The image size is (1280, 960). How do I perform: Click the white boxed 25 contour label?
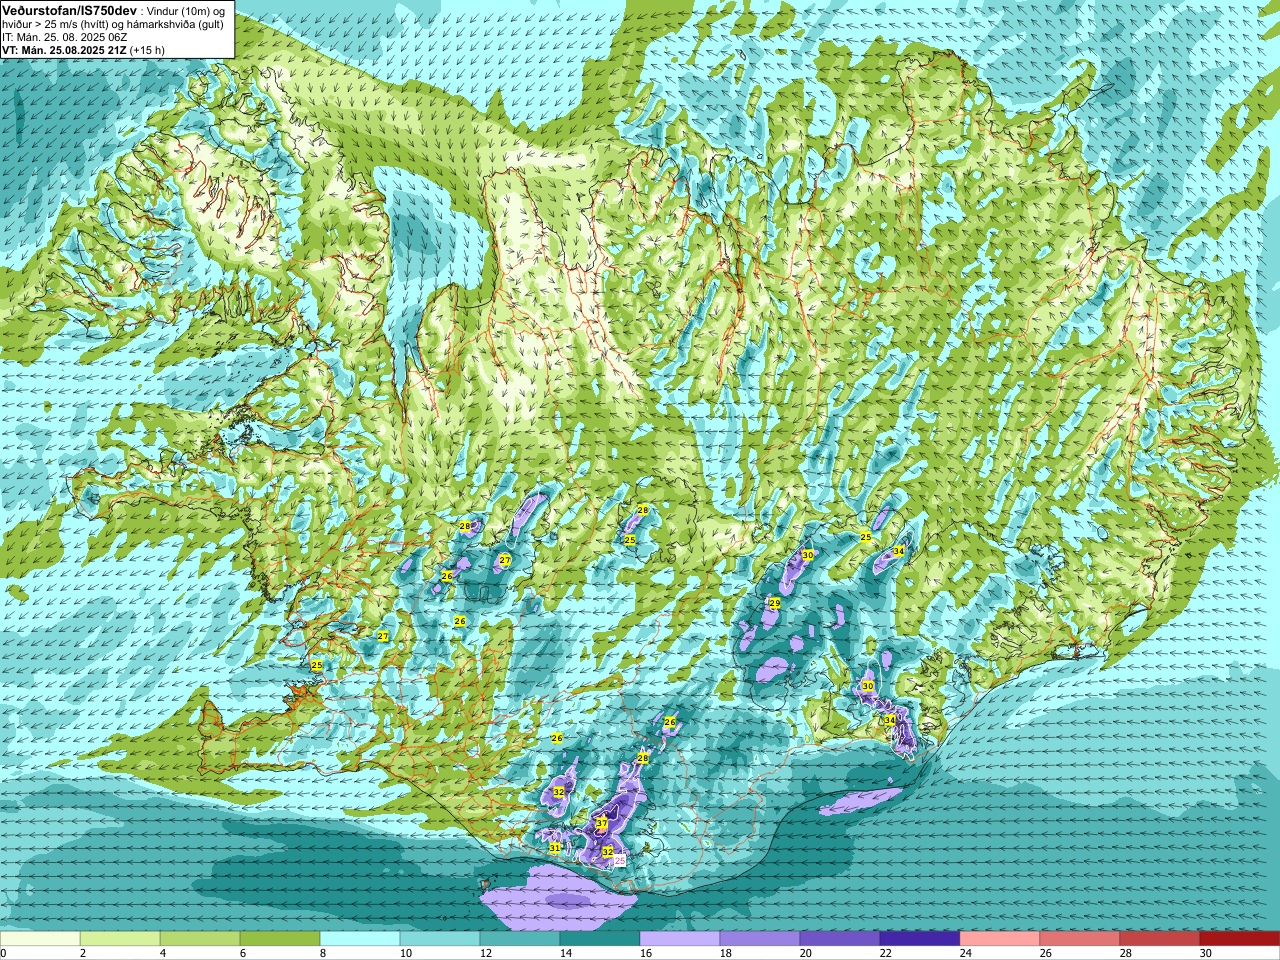point(619,860)
